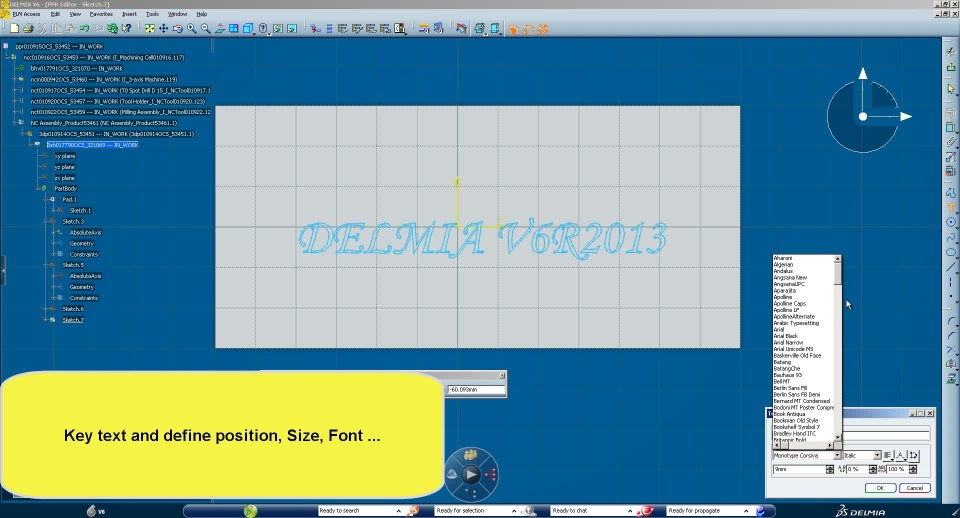Select the Text tool in the right toolbar
This screenshot has height=518, width=960.
click(x=950, y=208)
